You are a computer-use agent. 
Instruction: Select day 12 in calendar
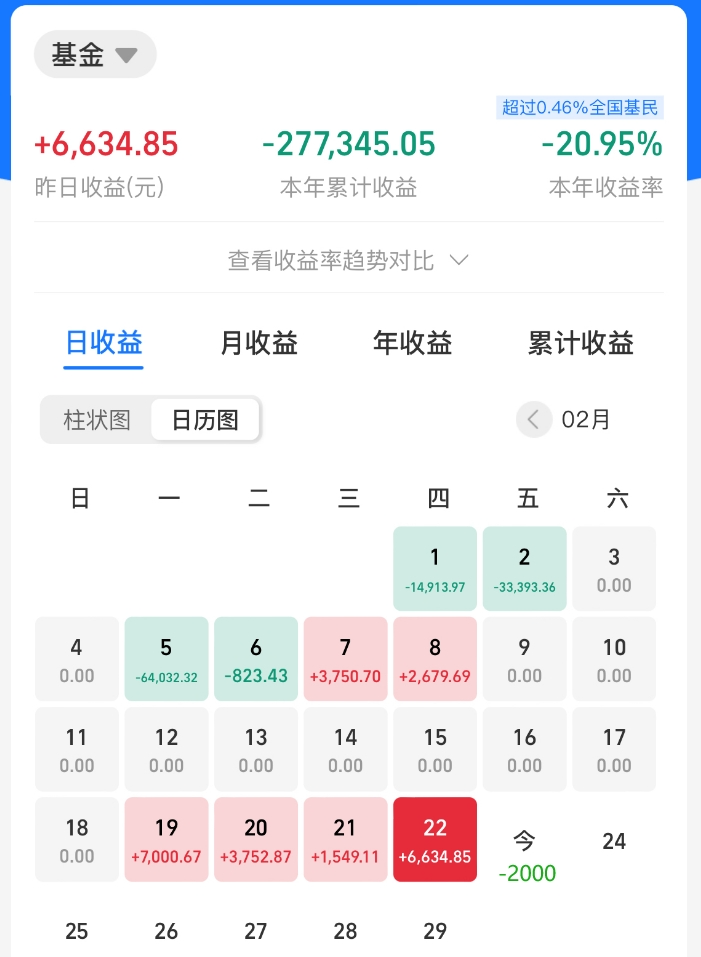click(167, 749)
